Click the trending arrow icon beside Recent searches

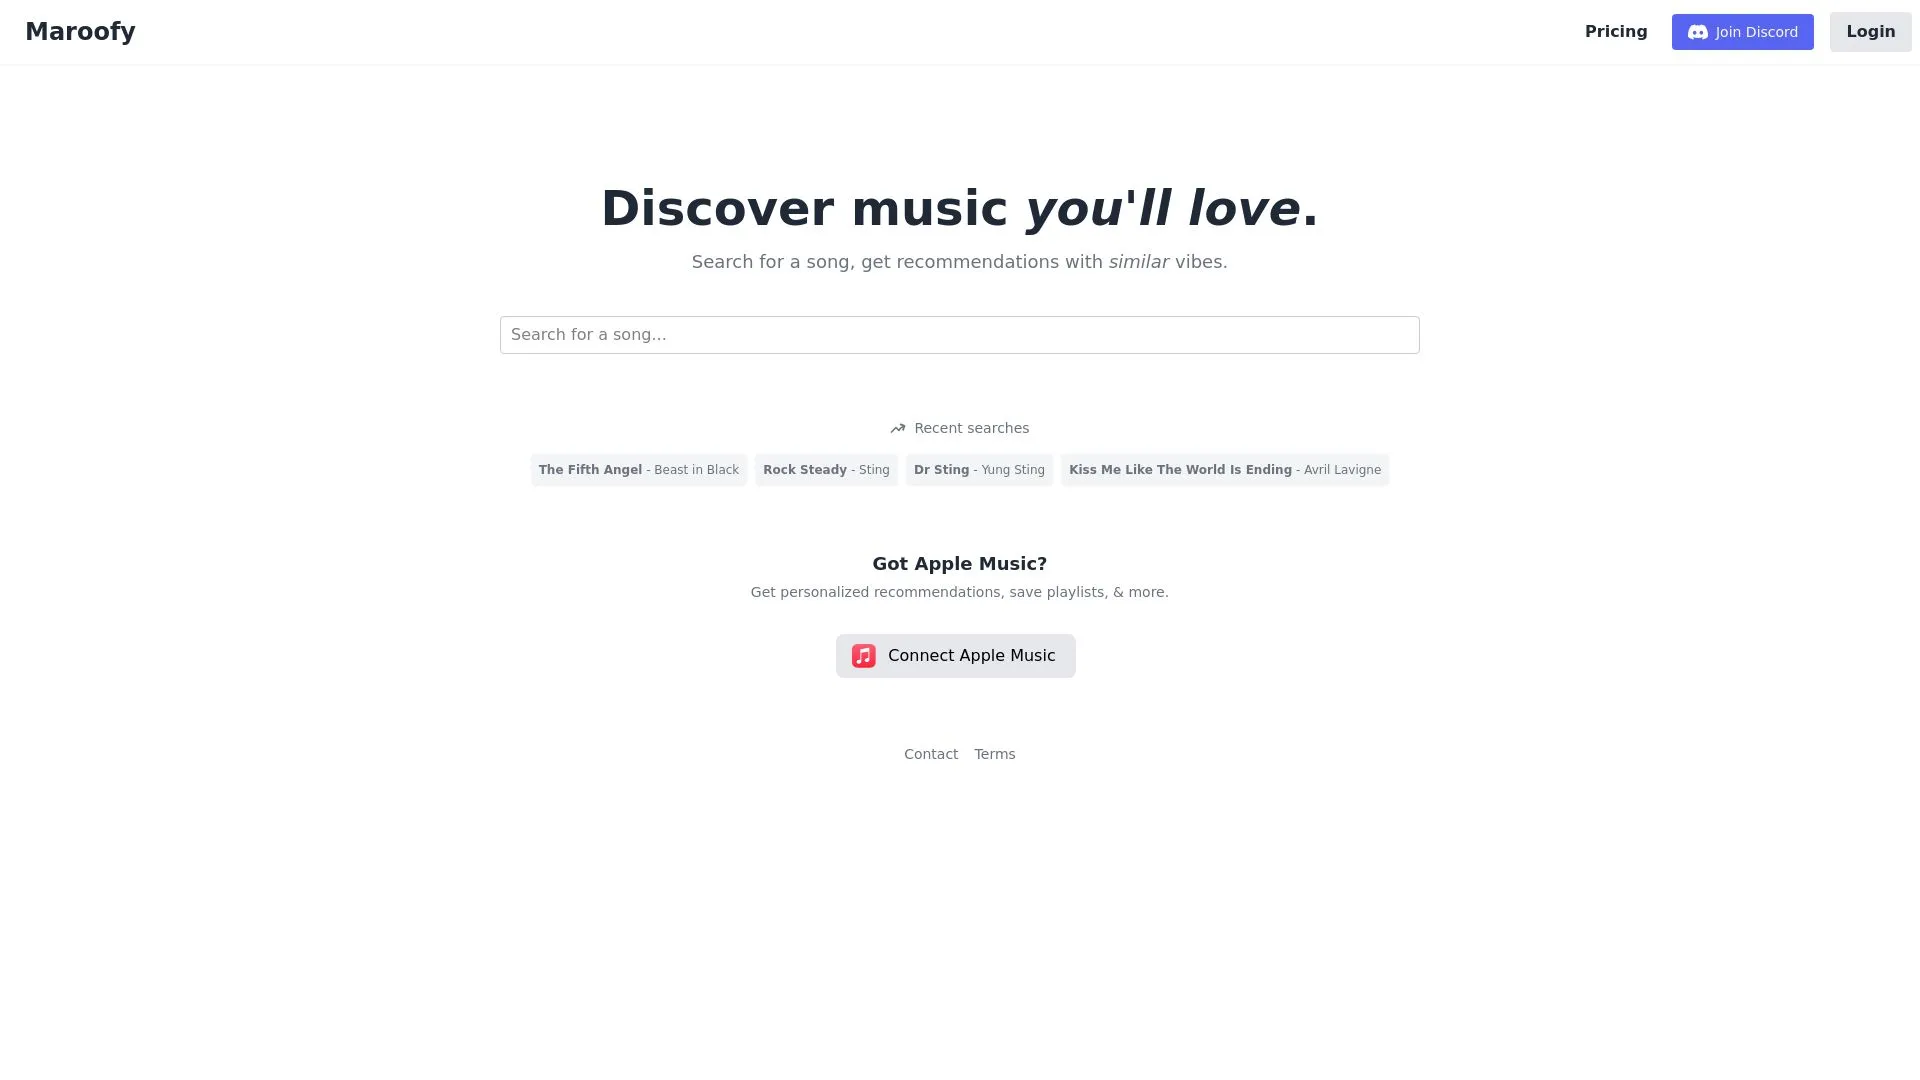coord(898,428)
